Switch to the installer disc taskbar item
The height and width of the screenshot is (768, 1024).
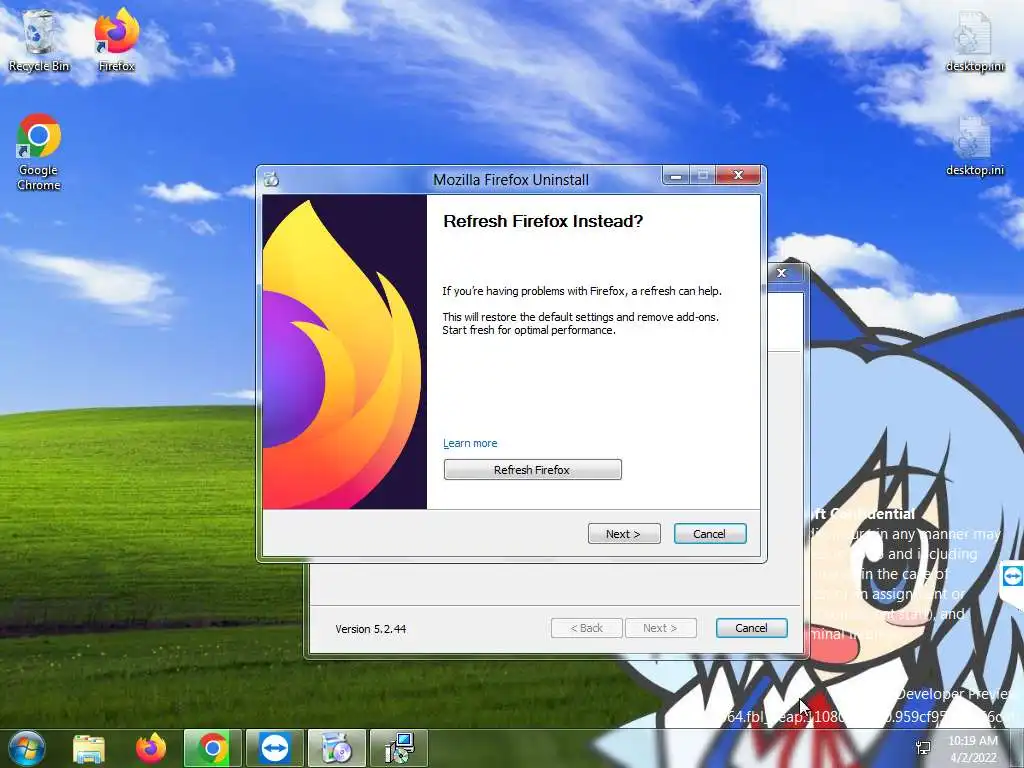coord(337,748)
